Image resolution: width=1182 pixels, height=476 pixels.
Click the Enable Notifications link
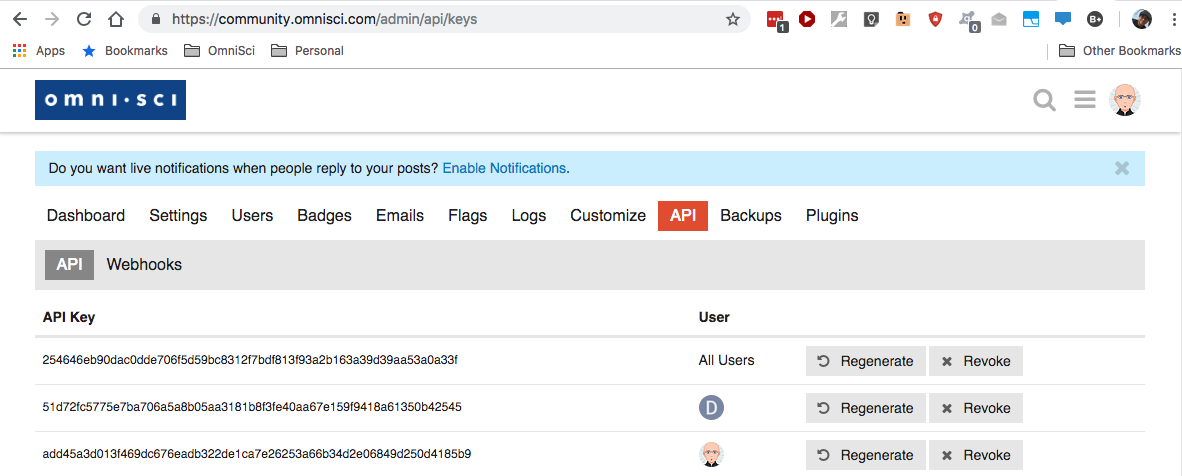pos(504,168)
